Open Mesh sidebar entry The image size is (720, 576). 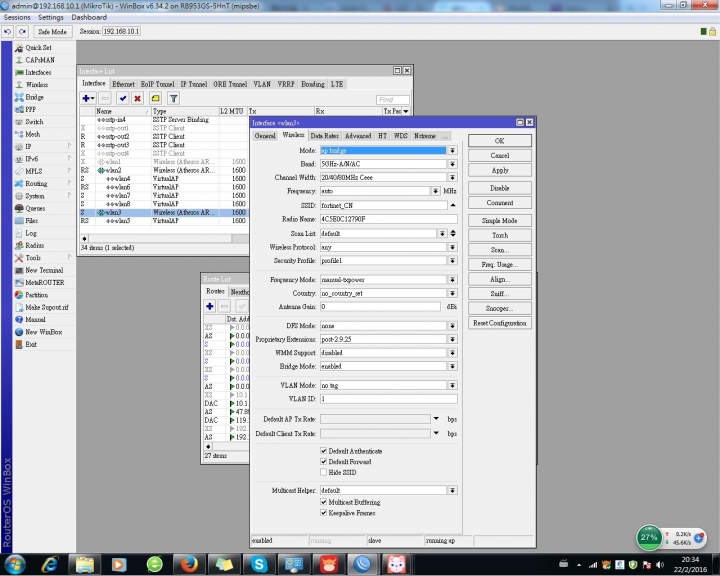coord(33,135)
